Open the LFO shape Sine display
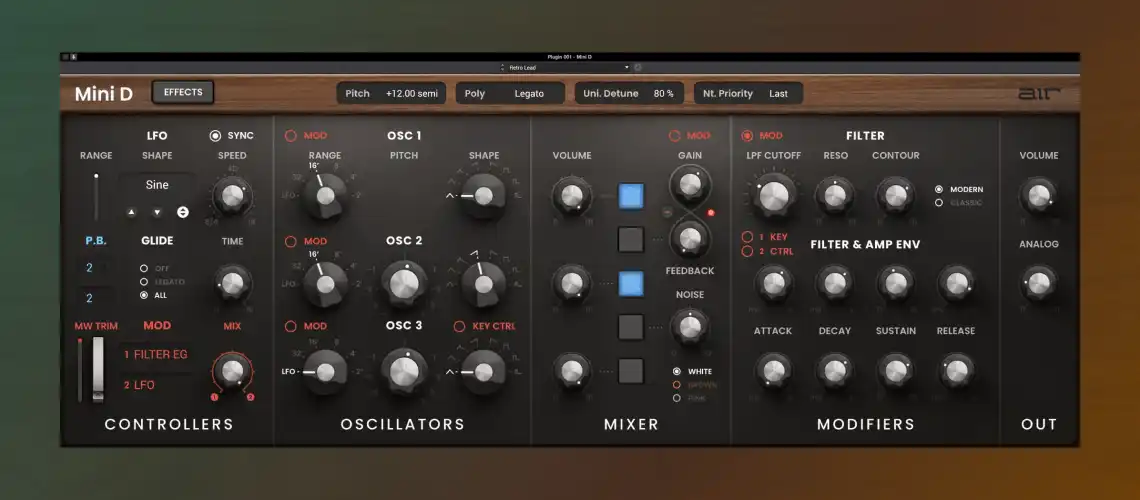The image size is (1140, 500). coord(157,185)
